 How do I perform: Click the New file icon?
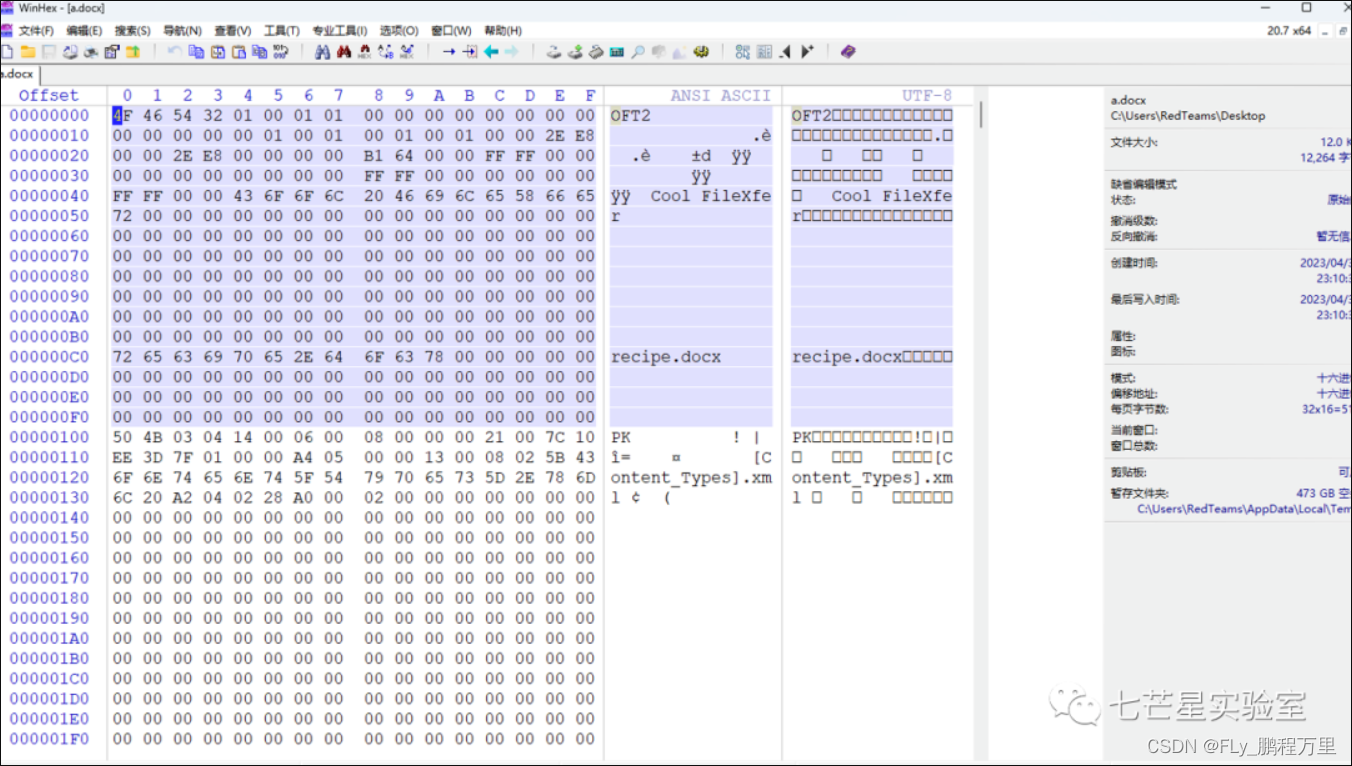point(7,51)
